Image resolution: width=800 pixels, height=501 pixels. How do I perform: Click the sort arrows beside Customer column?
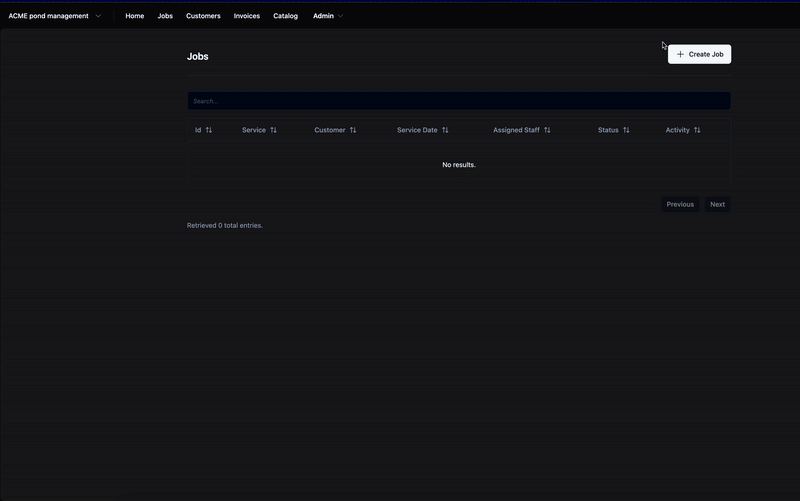pyautogui.click(x=353, y=130)
